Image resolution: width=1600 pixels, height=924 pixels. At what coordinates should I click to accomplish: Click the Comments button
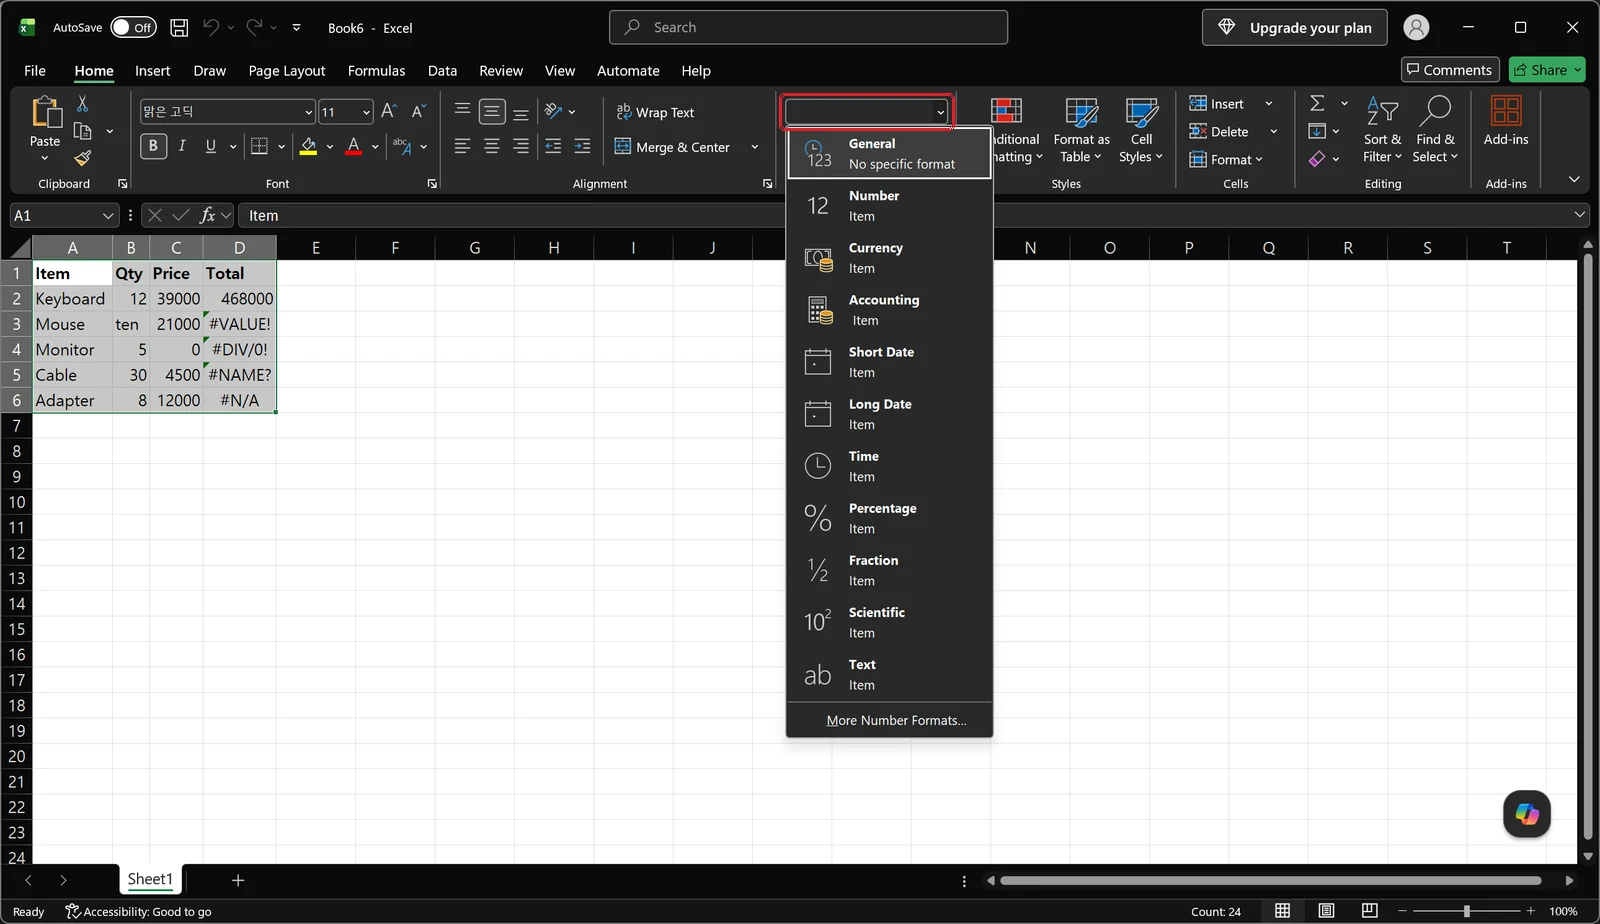1449,70
